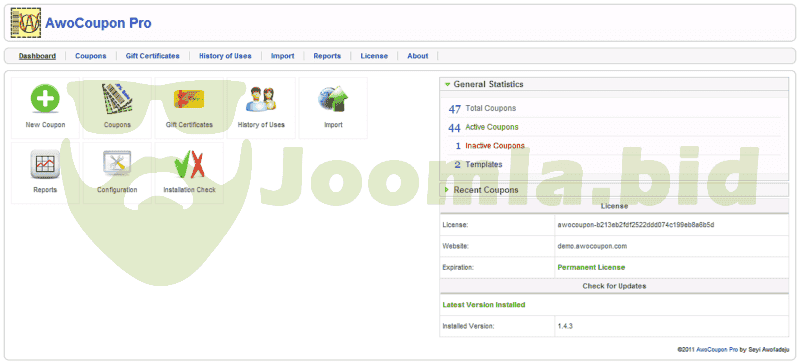
Task: Open the Configuration tools icon
Action: [117, 164]
